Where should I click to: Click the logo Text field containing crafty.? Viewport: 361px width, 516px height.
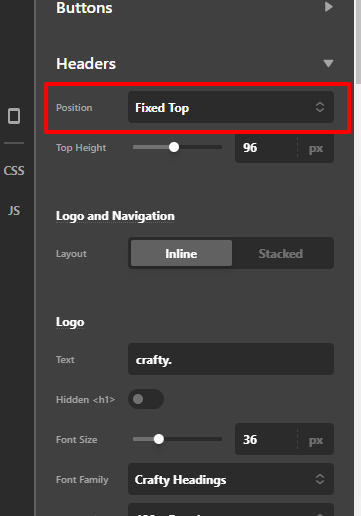231,359
